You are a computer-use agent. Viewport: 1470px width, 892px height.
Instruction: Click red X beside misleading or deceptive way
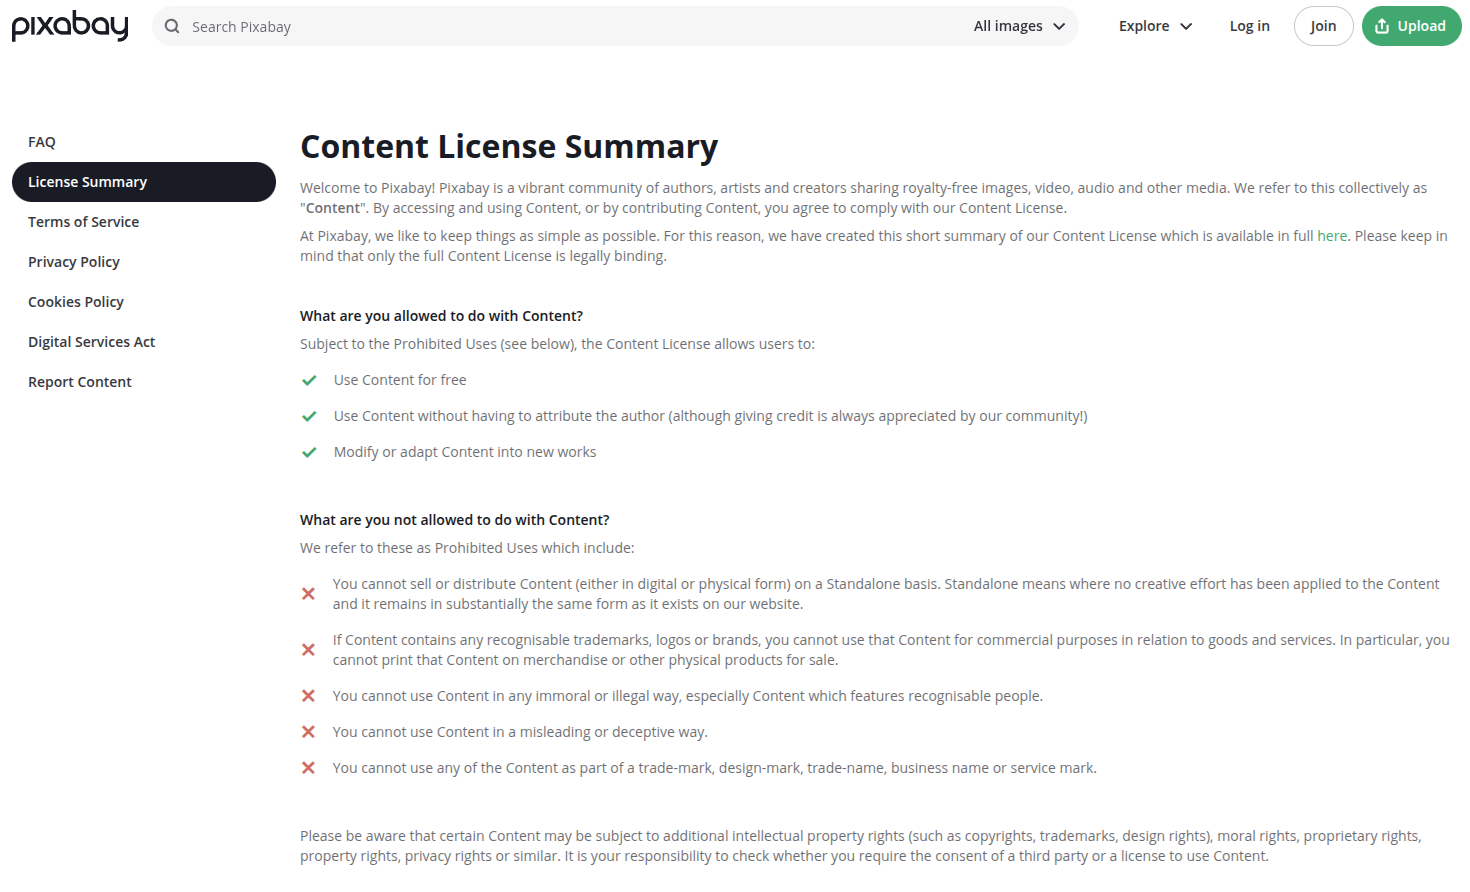pos(308,732)
